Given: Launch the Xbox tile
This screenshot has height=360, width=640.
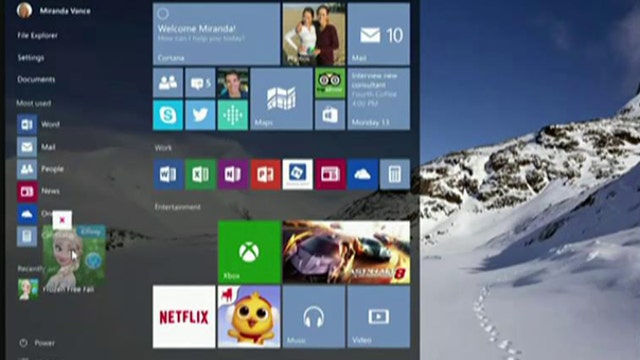Looking at the screenshot, I should click(249, 252).
